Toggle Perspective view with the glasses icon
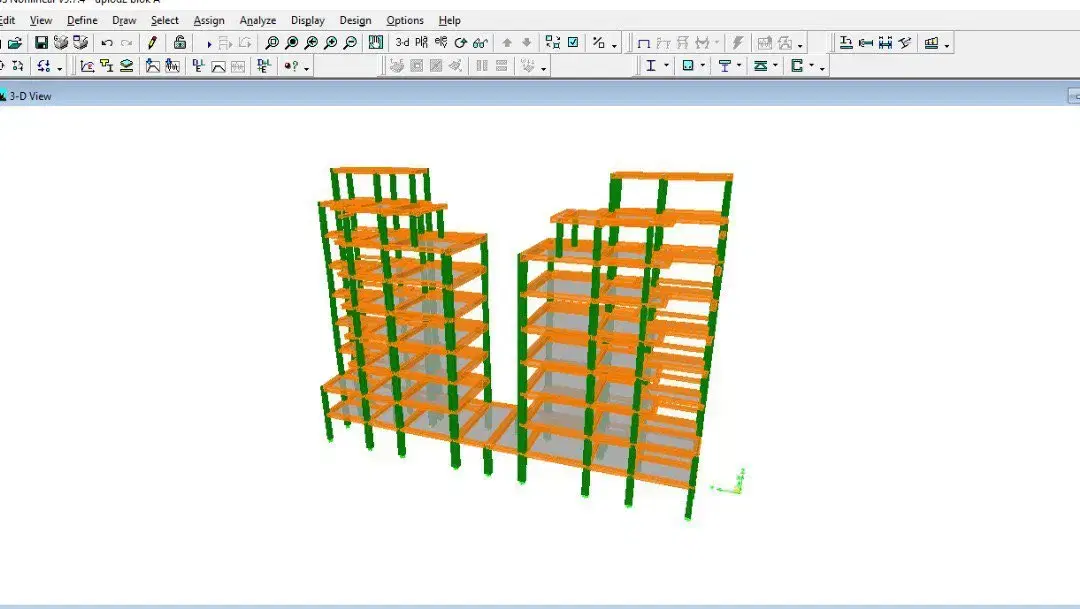 click(x=481, y=43)
